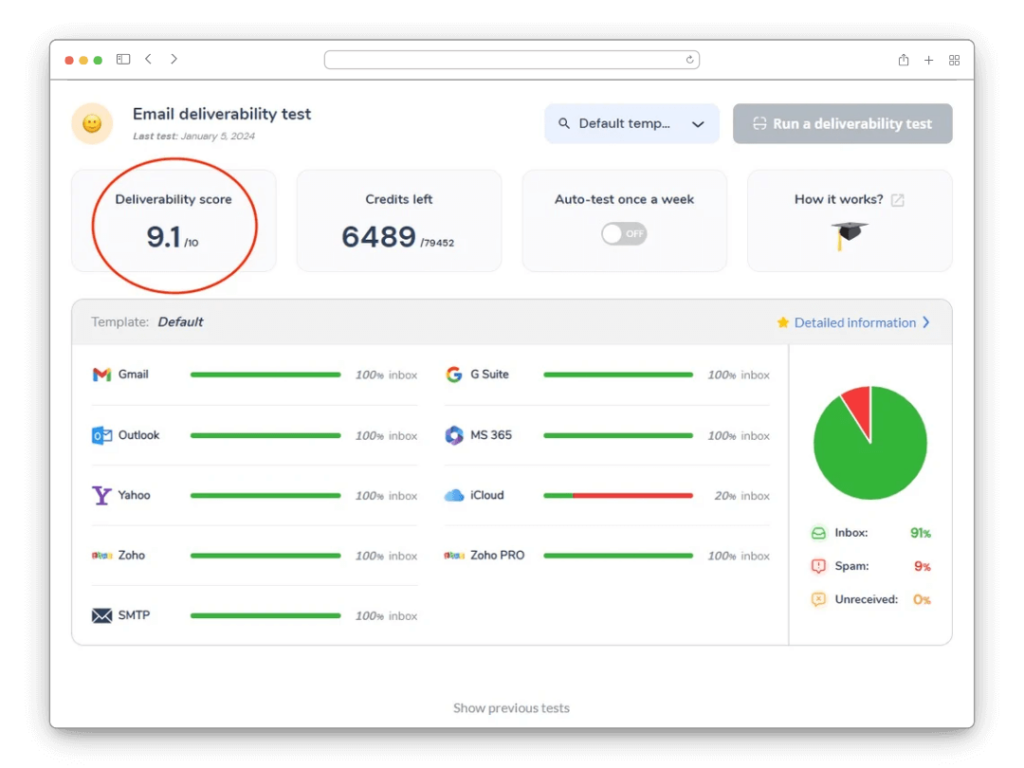Click the Last test: January 5, 2024 text
This screenshot has width=1024, height=768.
tap(193, 136)
